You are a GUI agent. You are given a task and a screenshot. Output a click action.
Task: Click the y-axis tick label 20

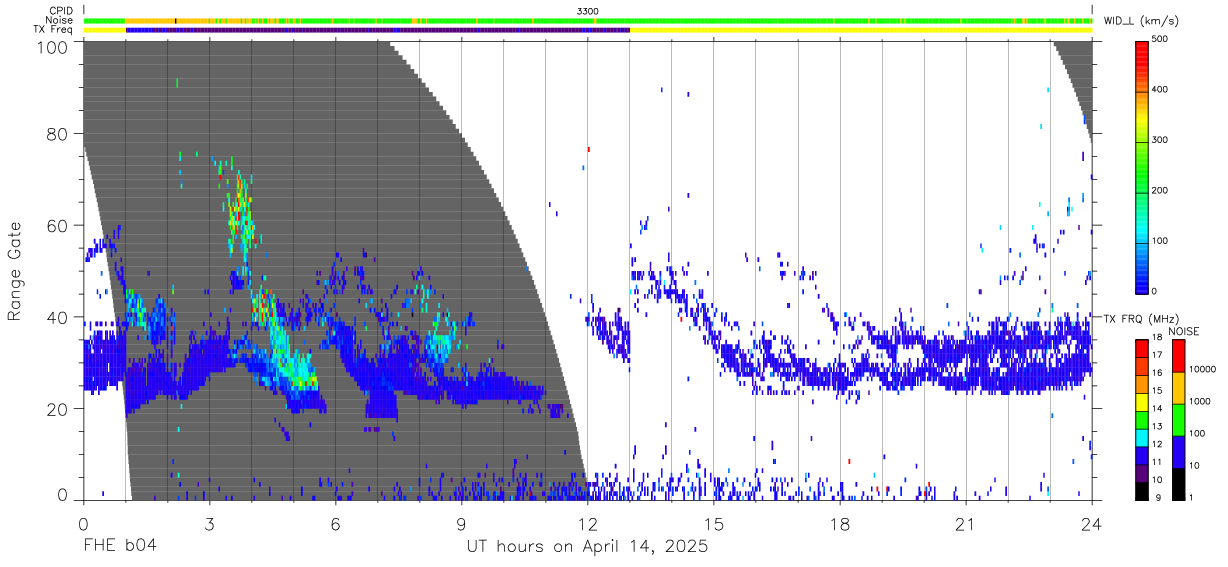pos(57,409)
